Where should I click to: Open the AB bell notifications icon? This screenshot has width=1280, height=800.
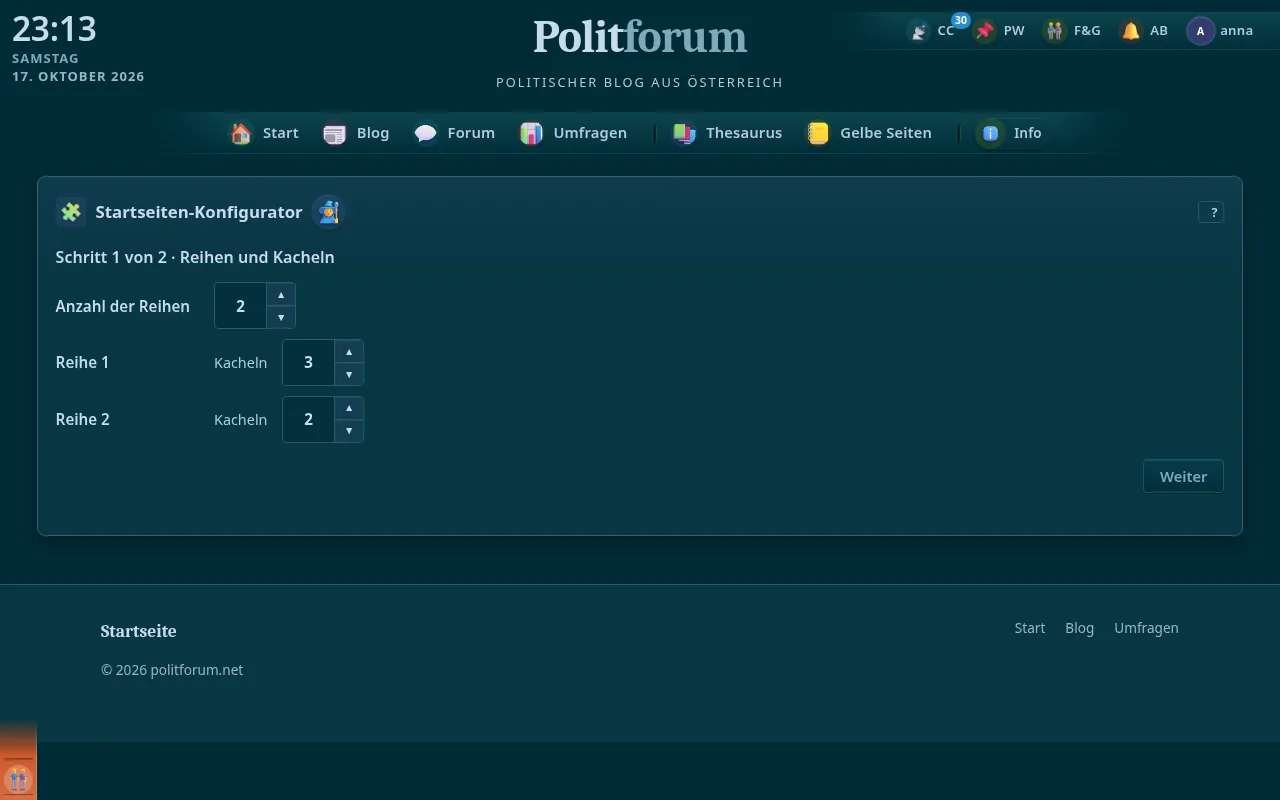click(x=1131, y=31)
